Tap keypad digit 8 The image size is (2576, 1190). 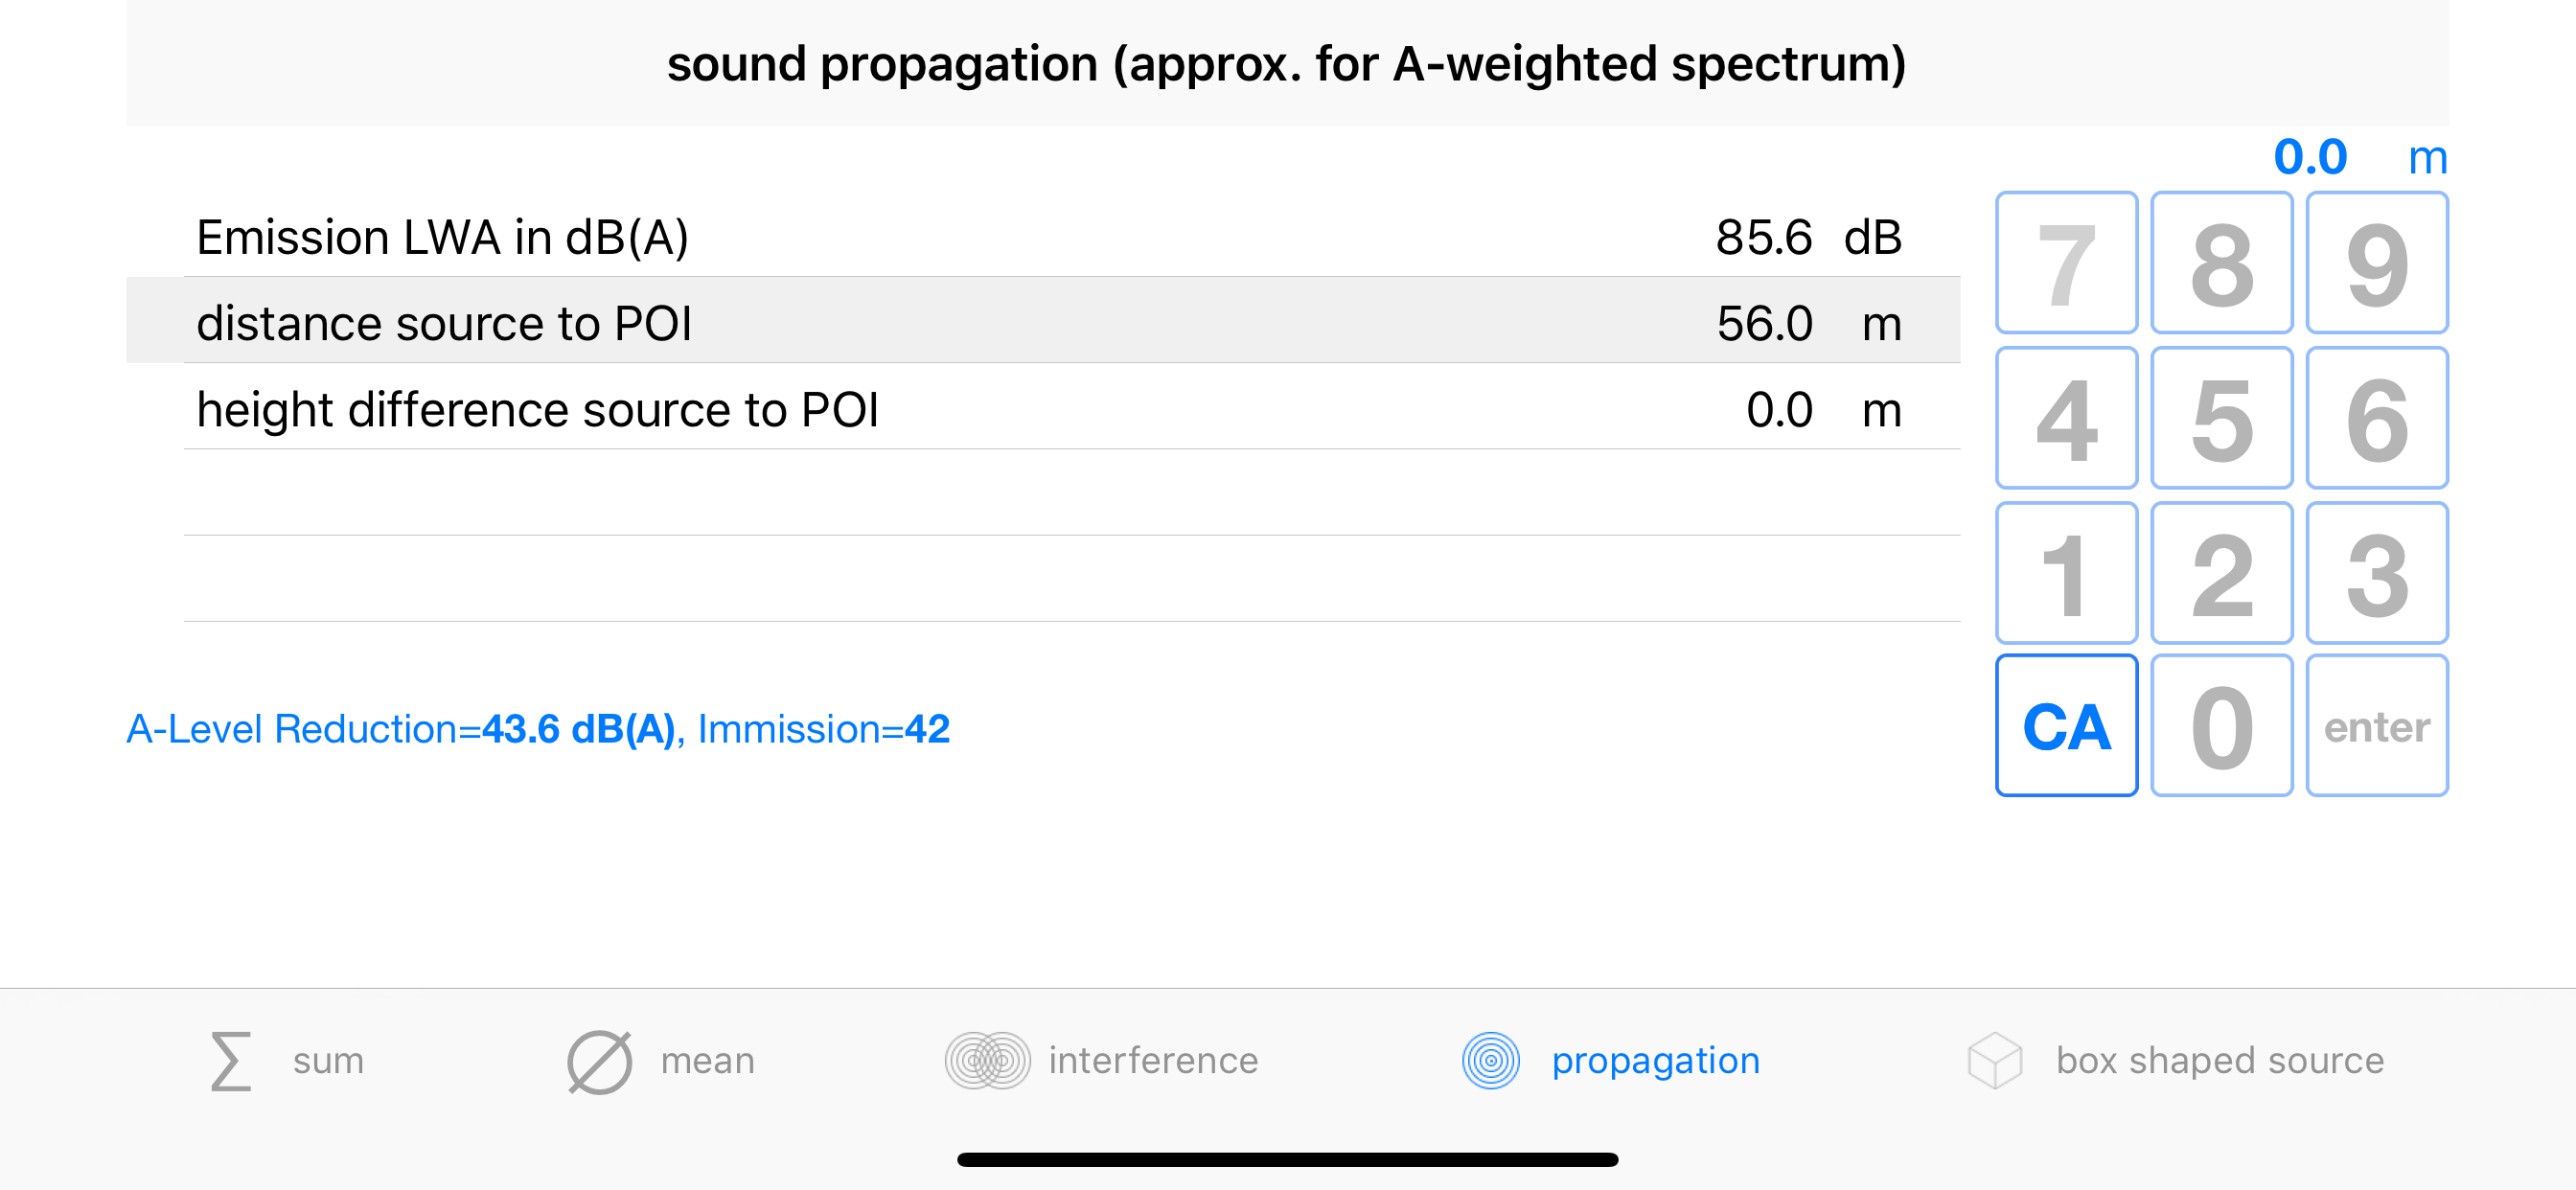coord(2221,263)
